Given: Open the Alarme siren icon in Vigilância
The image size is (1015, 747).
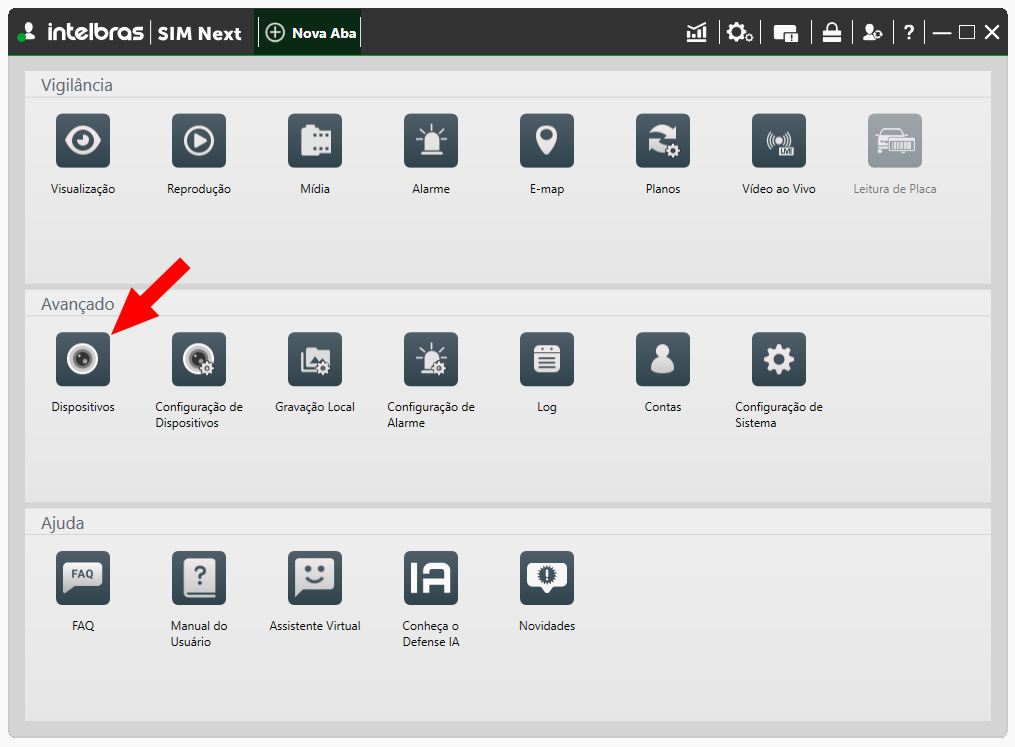Looking at the screenshot, I should pos(430,140).
